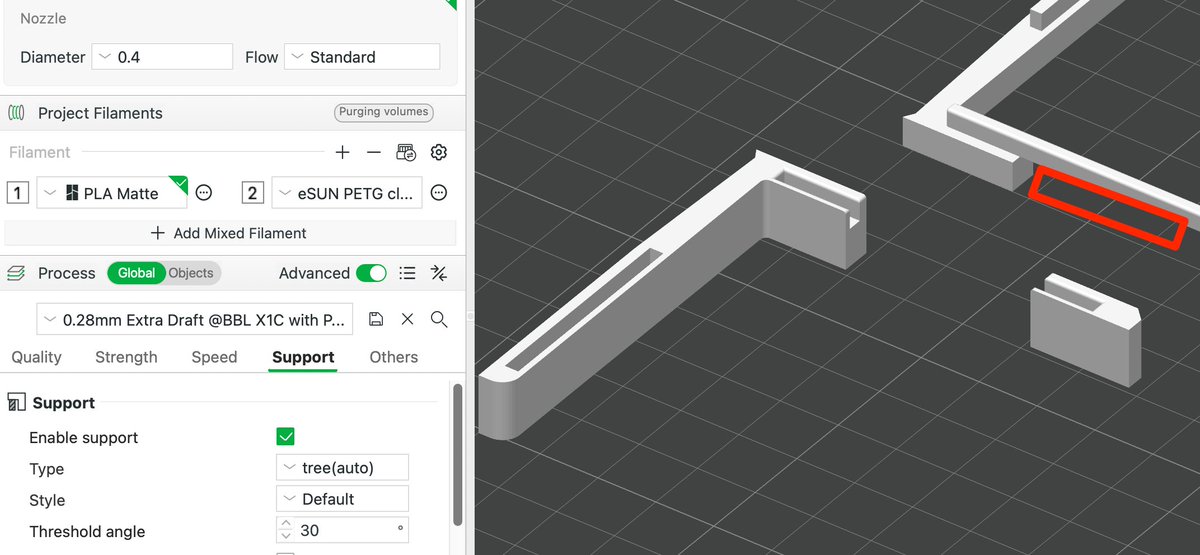Screen dimensions: 1200x555
Task: Open the 0.28mm Extra Draft preset dropdown
Action: coord(196,320)
